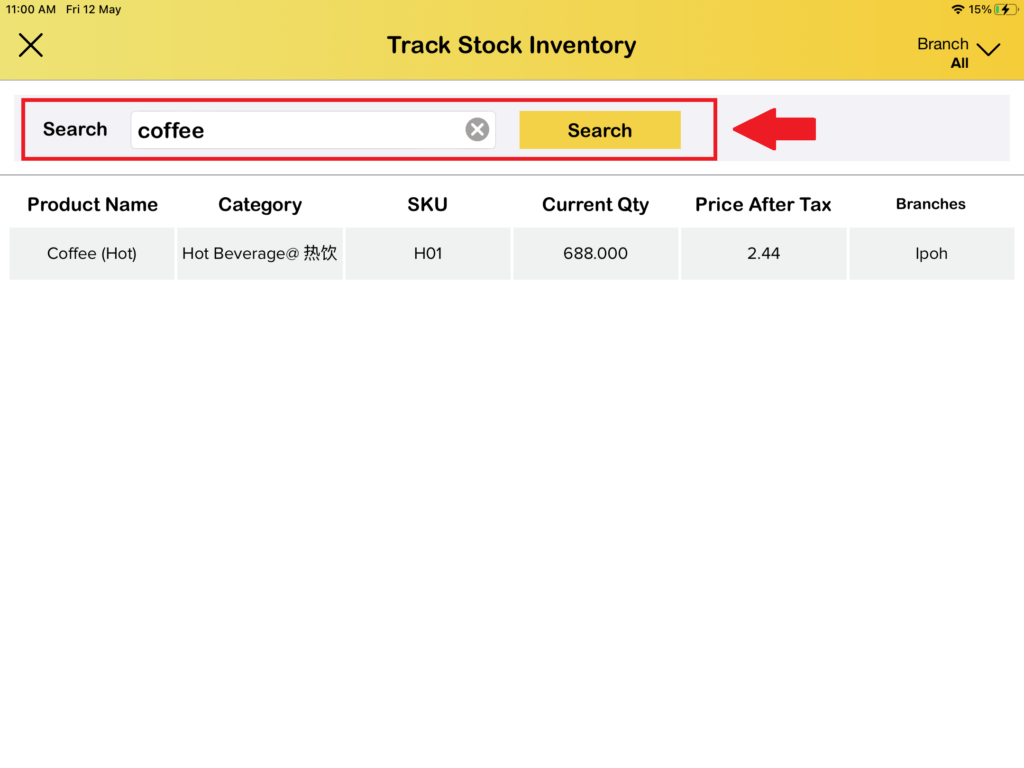Tap the H01 SKU cell
1024x768 pixels.
pos(427,254)
